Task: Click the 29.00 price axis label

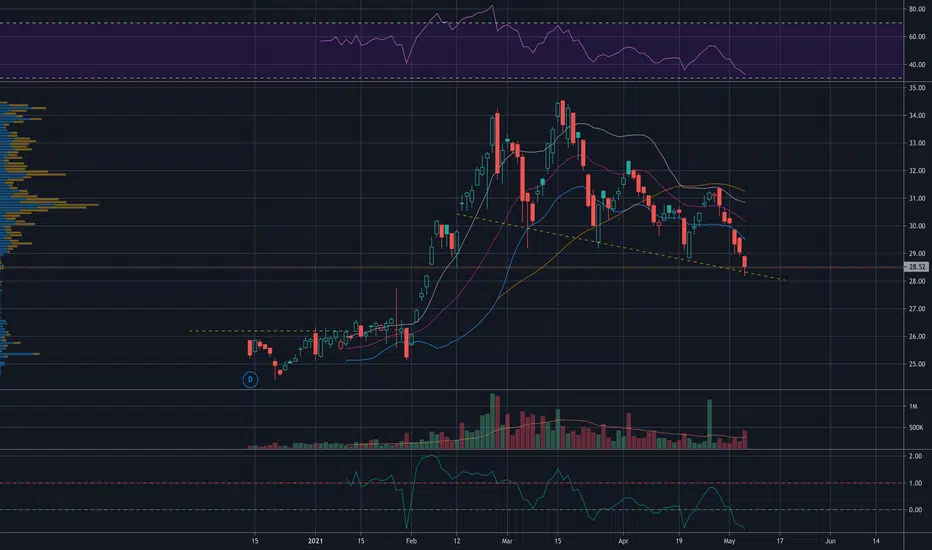Action: point(917,254)
